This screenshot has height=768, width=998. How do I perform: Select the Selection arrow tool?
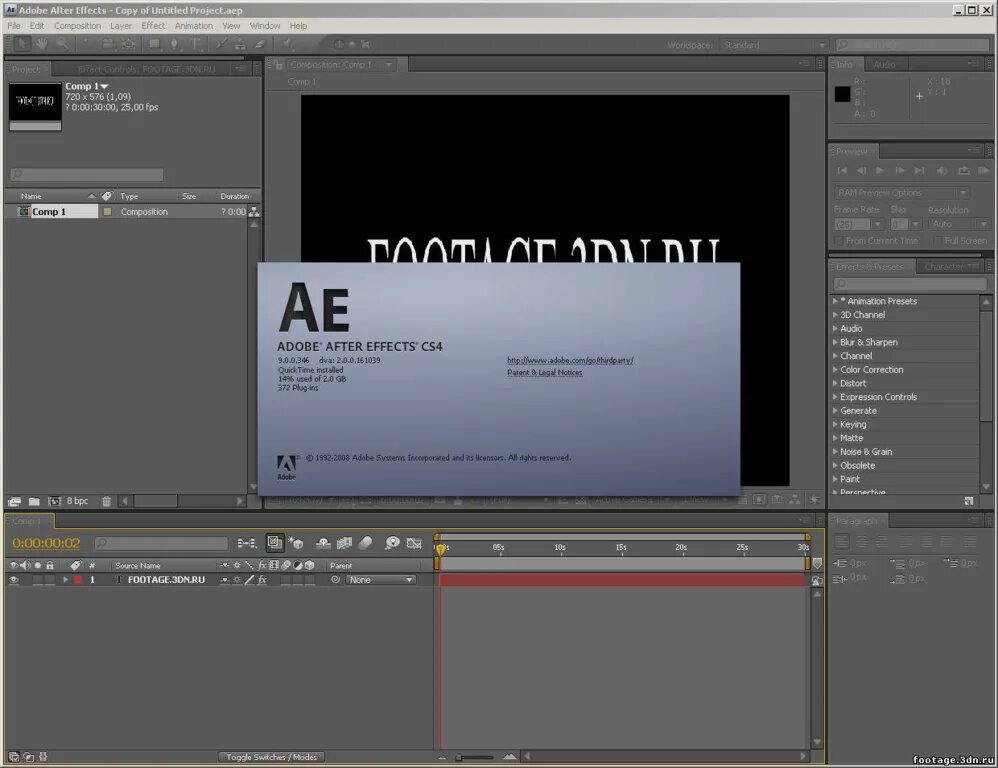[x=21, y=44]
